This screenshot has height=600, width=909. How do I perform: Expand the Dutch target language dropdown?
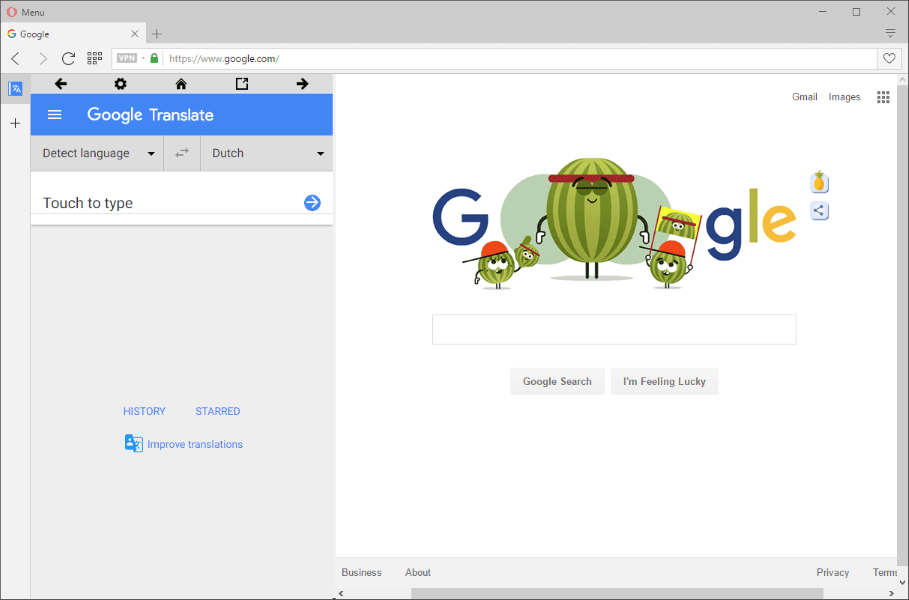coord(267,153)
